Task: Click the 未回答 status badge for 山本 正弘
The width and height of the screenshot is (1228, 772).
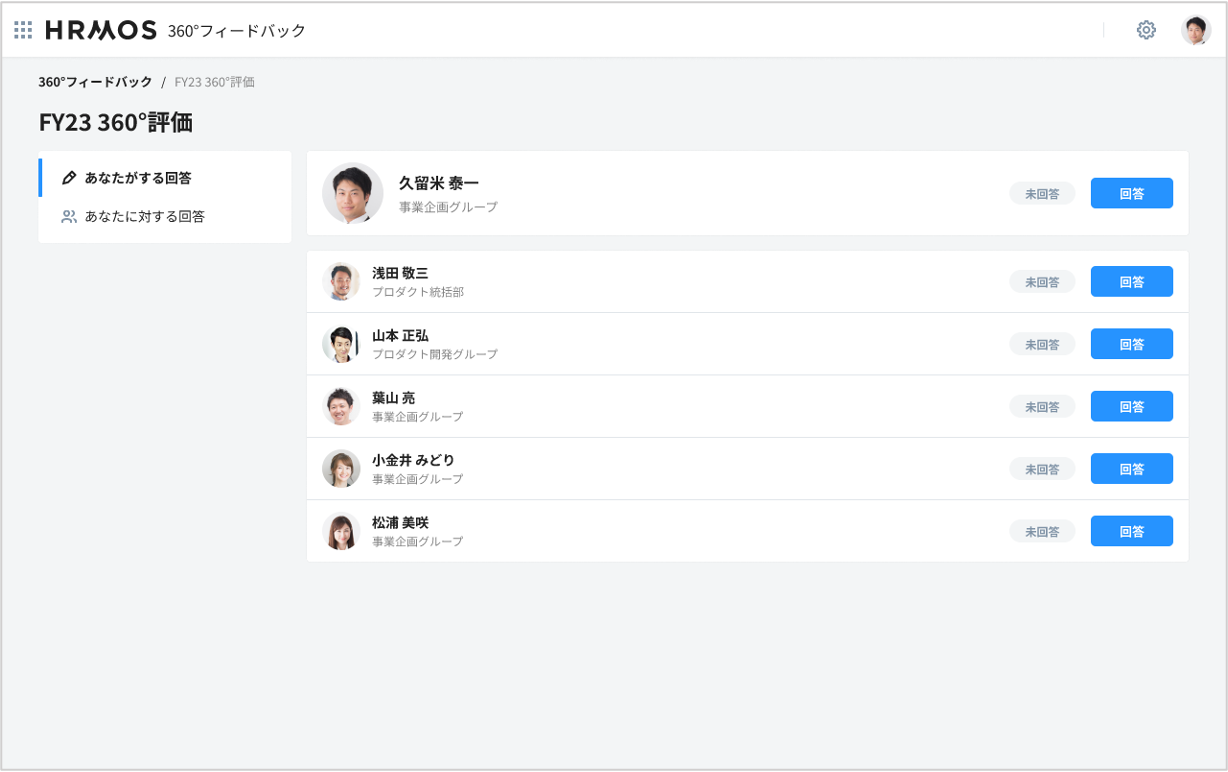Action: click(1042, 344)
